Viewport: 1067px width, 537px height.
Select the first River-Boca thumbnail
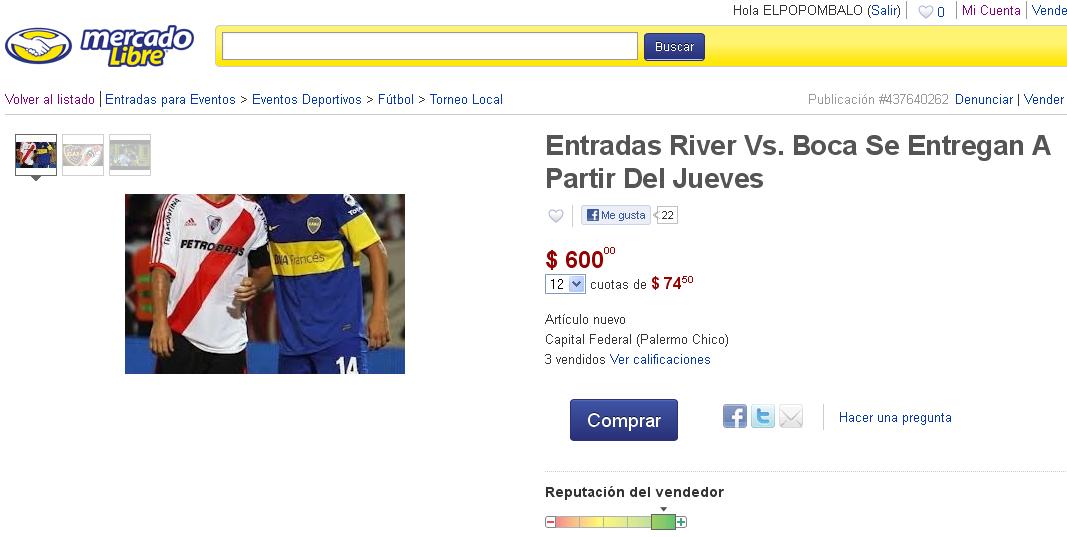(x=36, y=154)
